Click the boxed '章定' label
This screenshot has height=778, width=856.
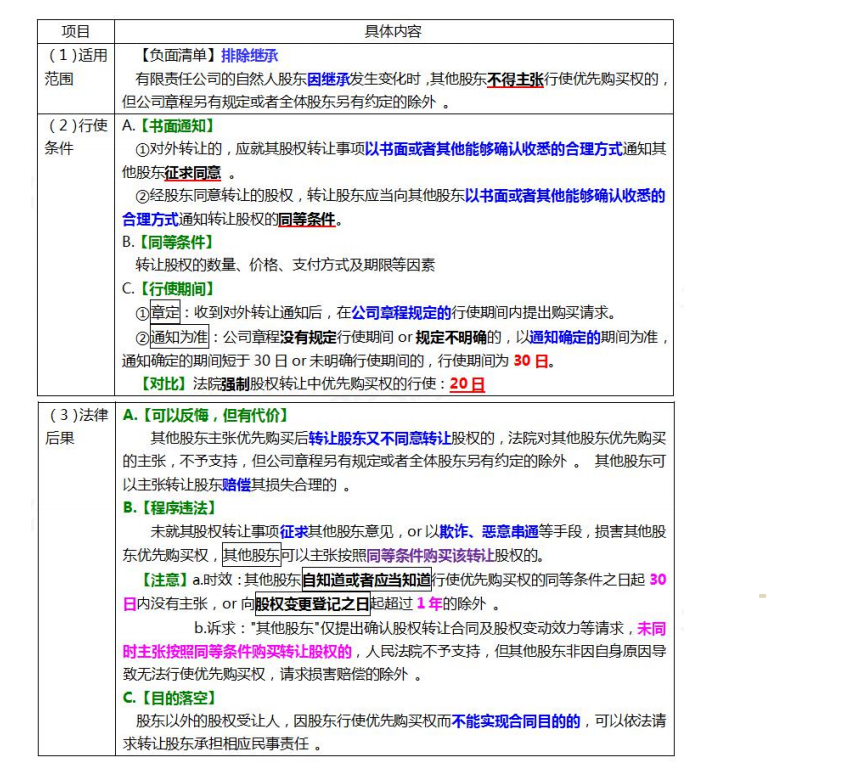pos(165,313)
